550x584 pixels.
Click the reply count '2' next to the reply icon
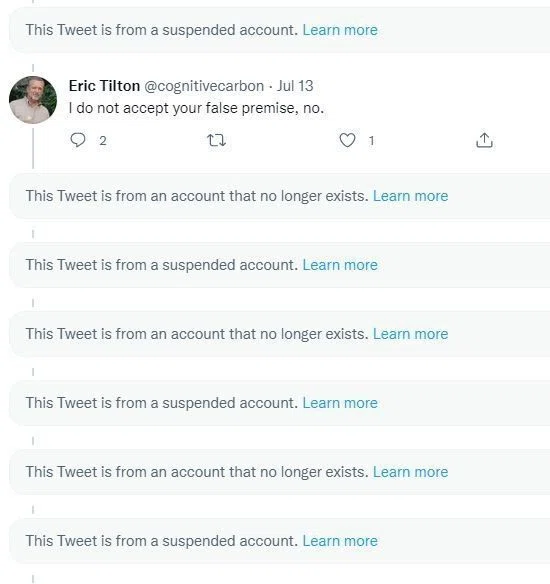tap(103, 141)
